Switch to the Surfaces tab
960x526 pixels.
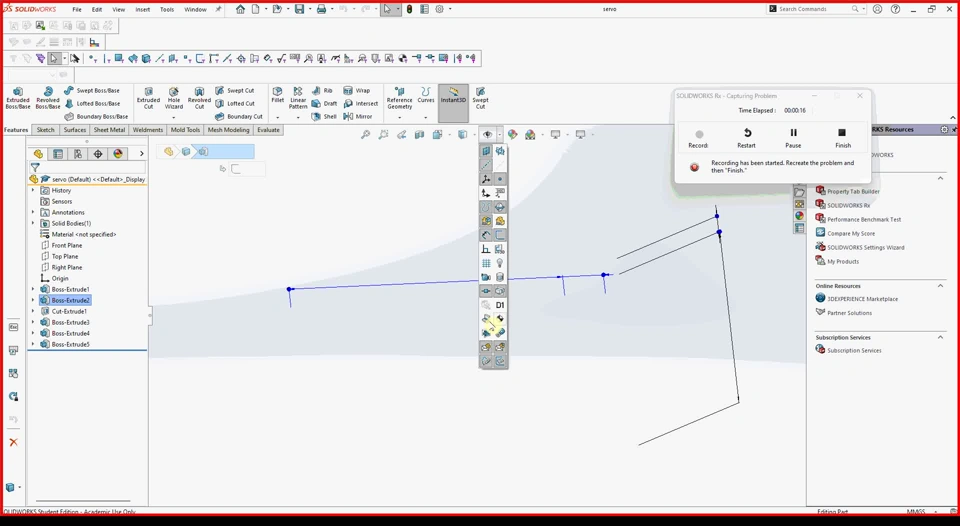(x=75, y=130)
